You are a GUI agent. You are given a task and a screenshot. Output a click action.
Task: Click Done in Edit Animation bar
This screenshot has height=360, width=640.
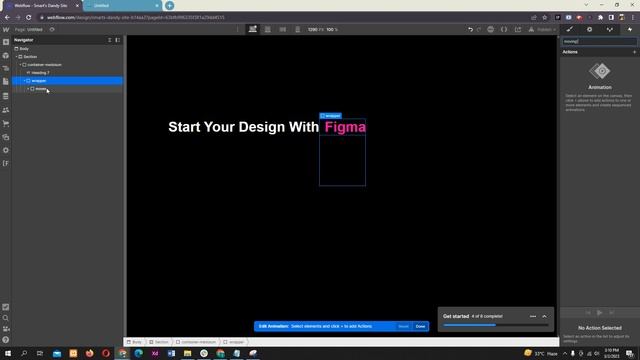click(x=420, y=327)
